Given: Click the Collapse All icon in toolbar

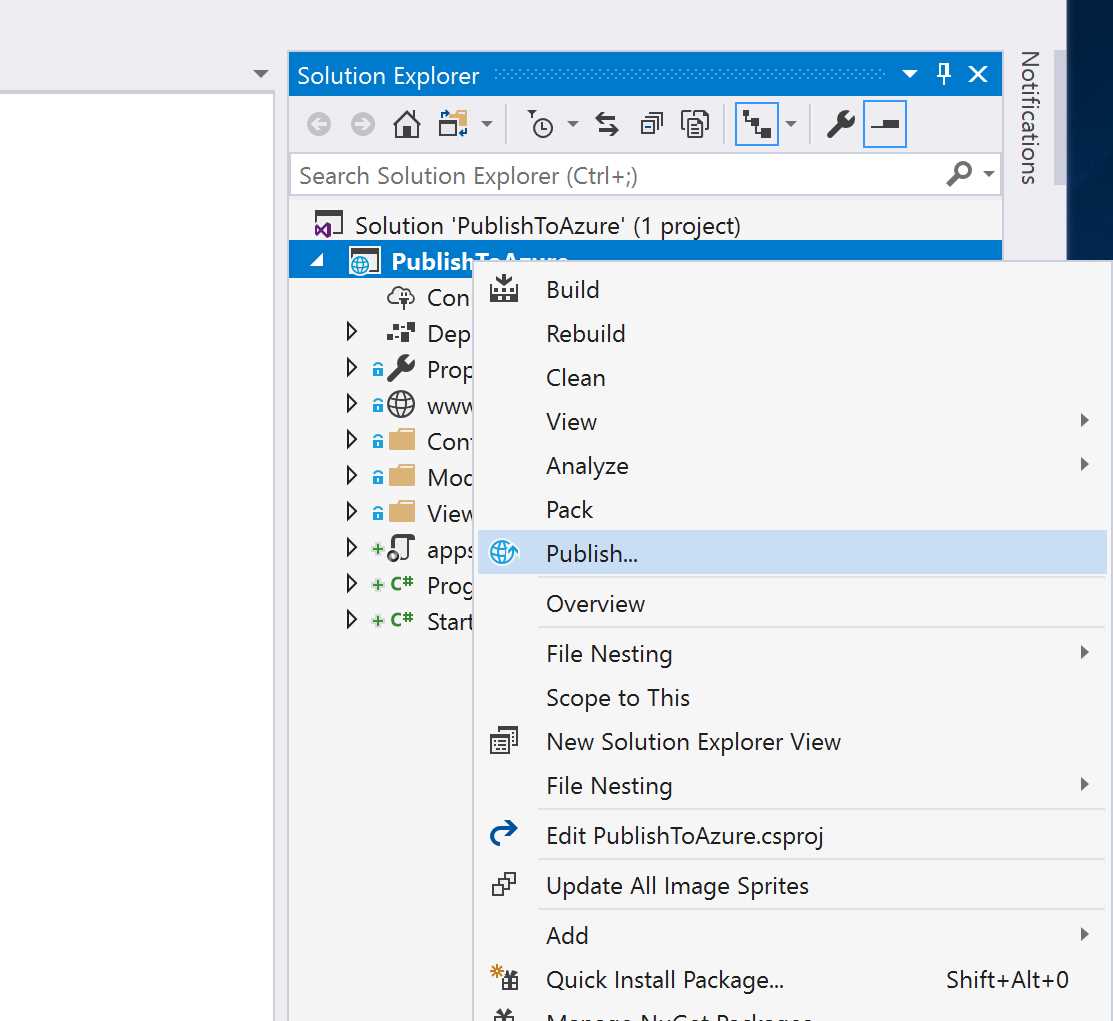Looking at the screenshot, I should pos(651,124).
